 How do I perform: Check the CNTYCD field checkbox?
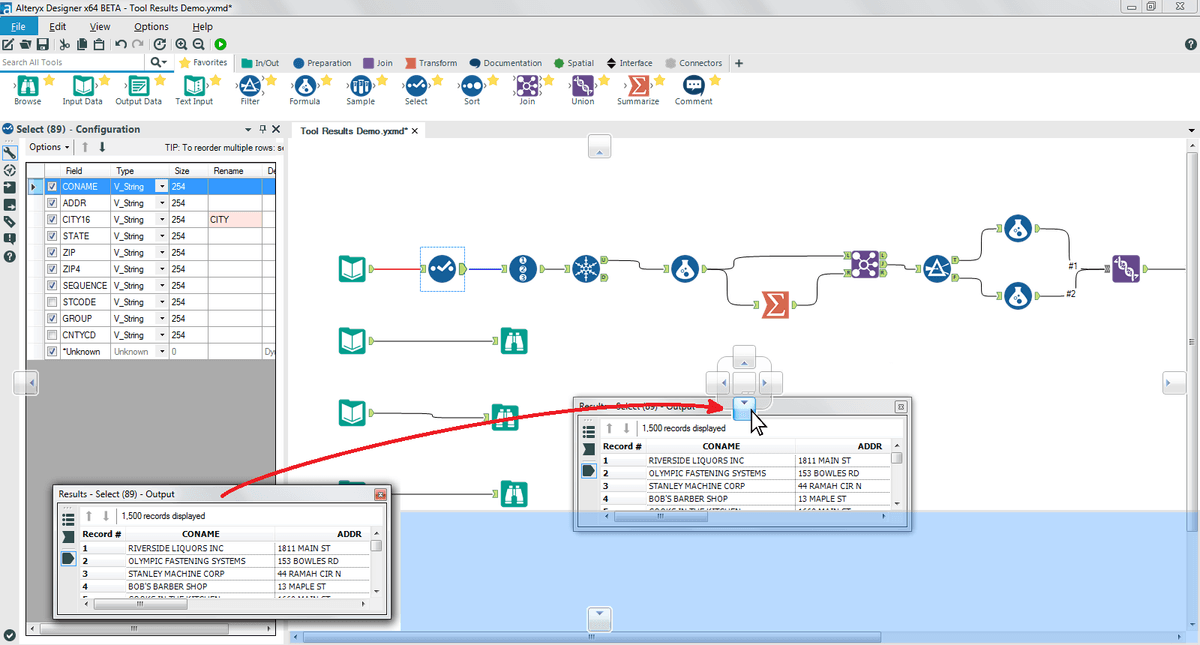[52, 335]
